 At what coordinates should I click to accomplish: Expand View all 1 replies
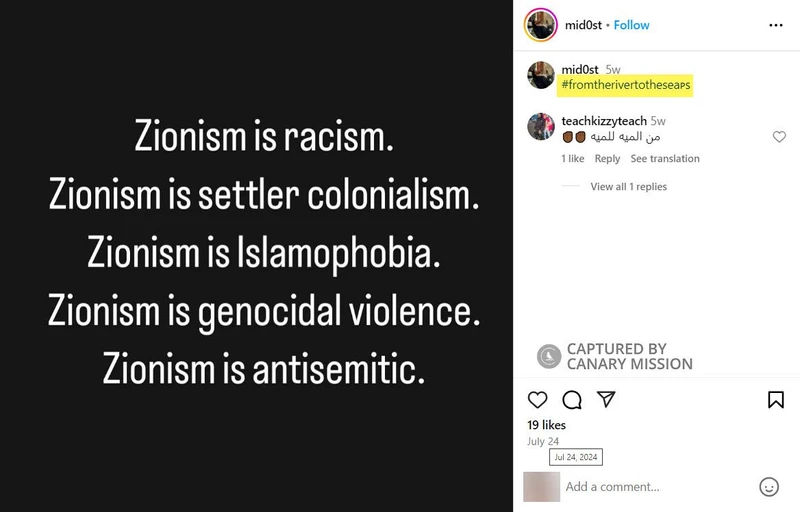(x=628, y=187)
